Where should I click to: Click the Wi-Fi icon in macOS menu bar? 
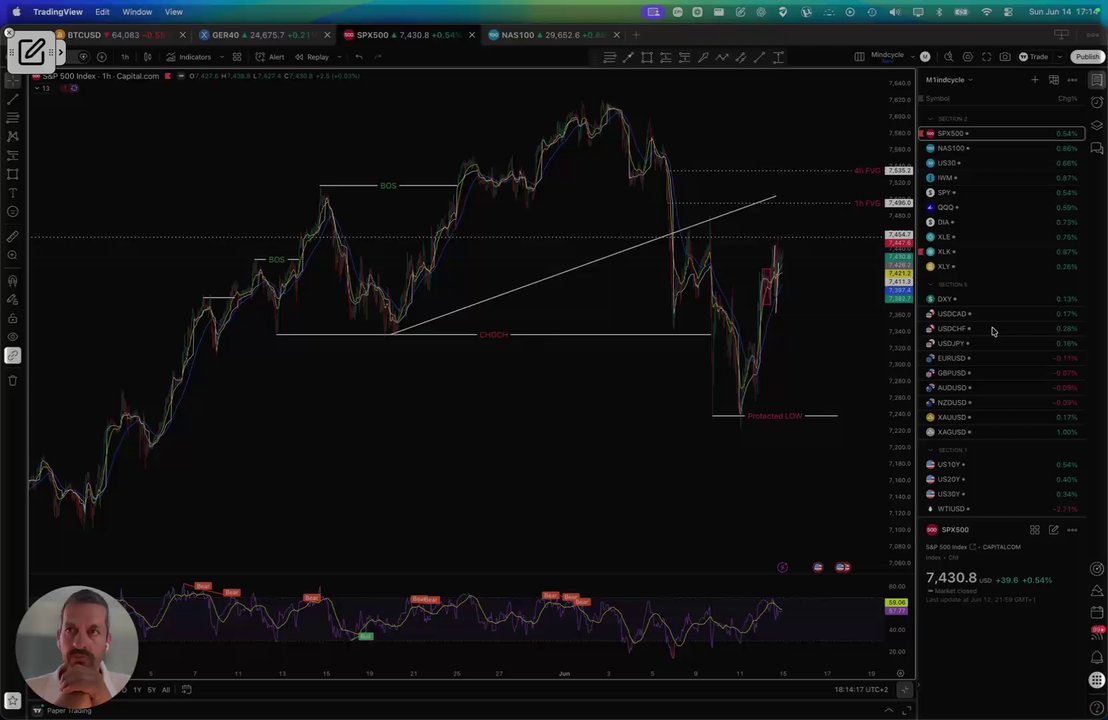pyautogui.click(x=986, y=12)
